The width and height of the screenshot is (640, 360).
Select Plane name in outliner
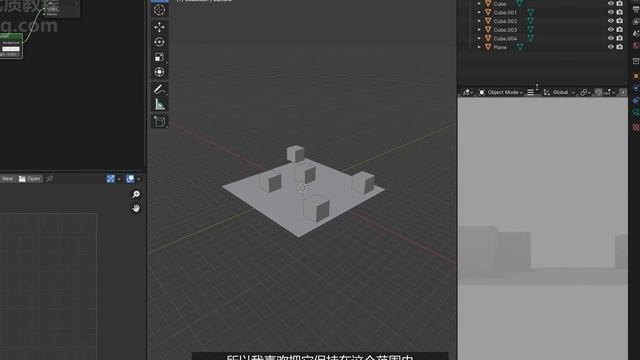tap(500, 47)
